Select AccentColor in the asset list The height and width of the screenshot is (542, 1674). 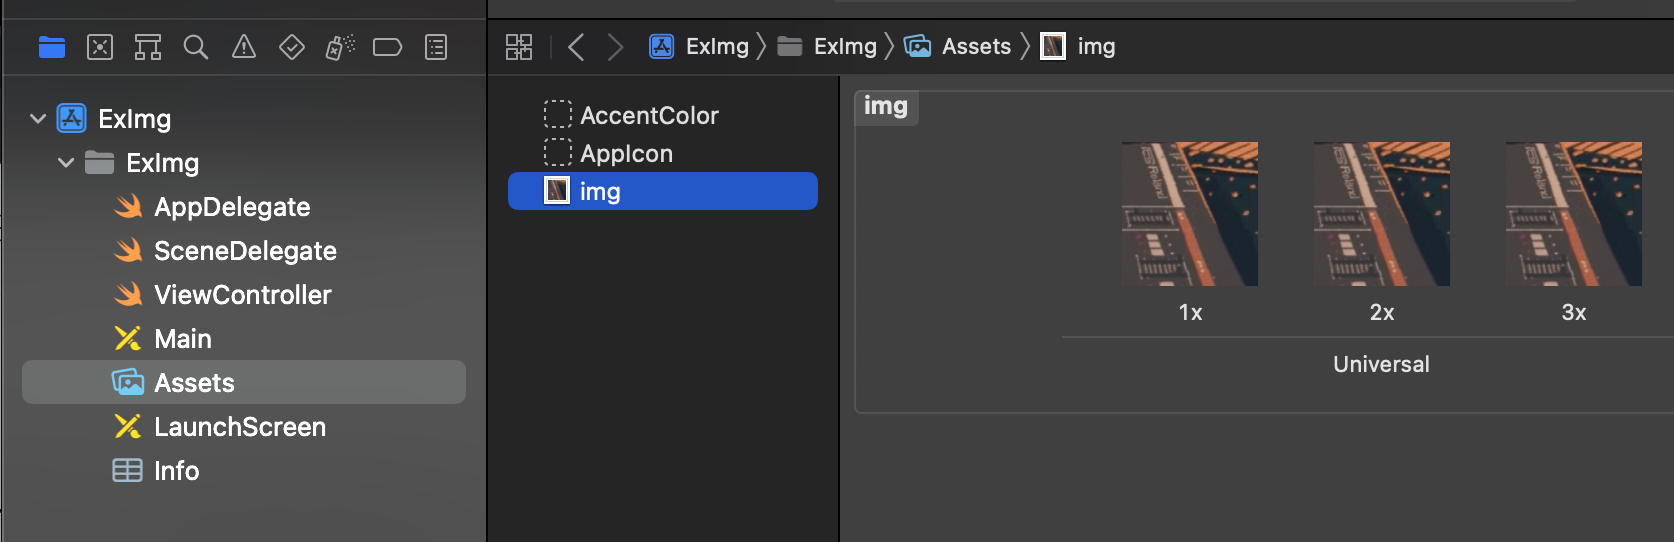[x=649, y=116]
